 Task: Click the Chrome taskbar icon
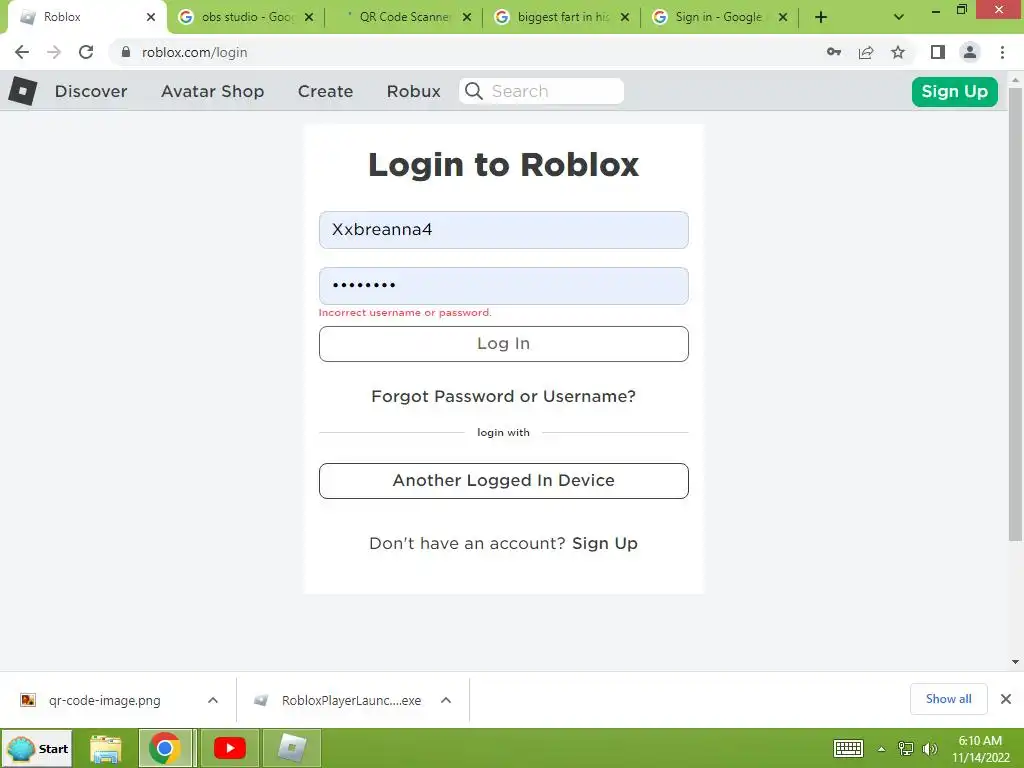point(165,748)
